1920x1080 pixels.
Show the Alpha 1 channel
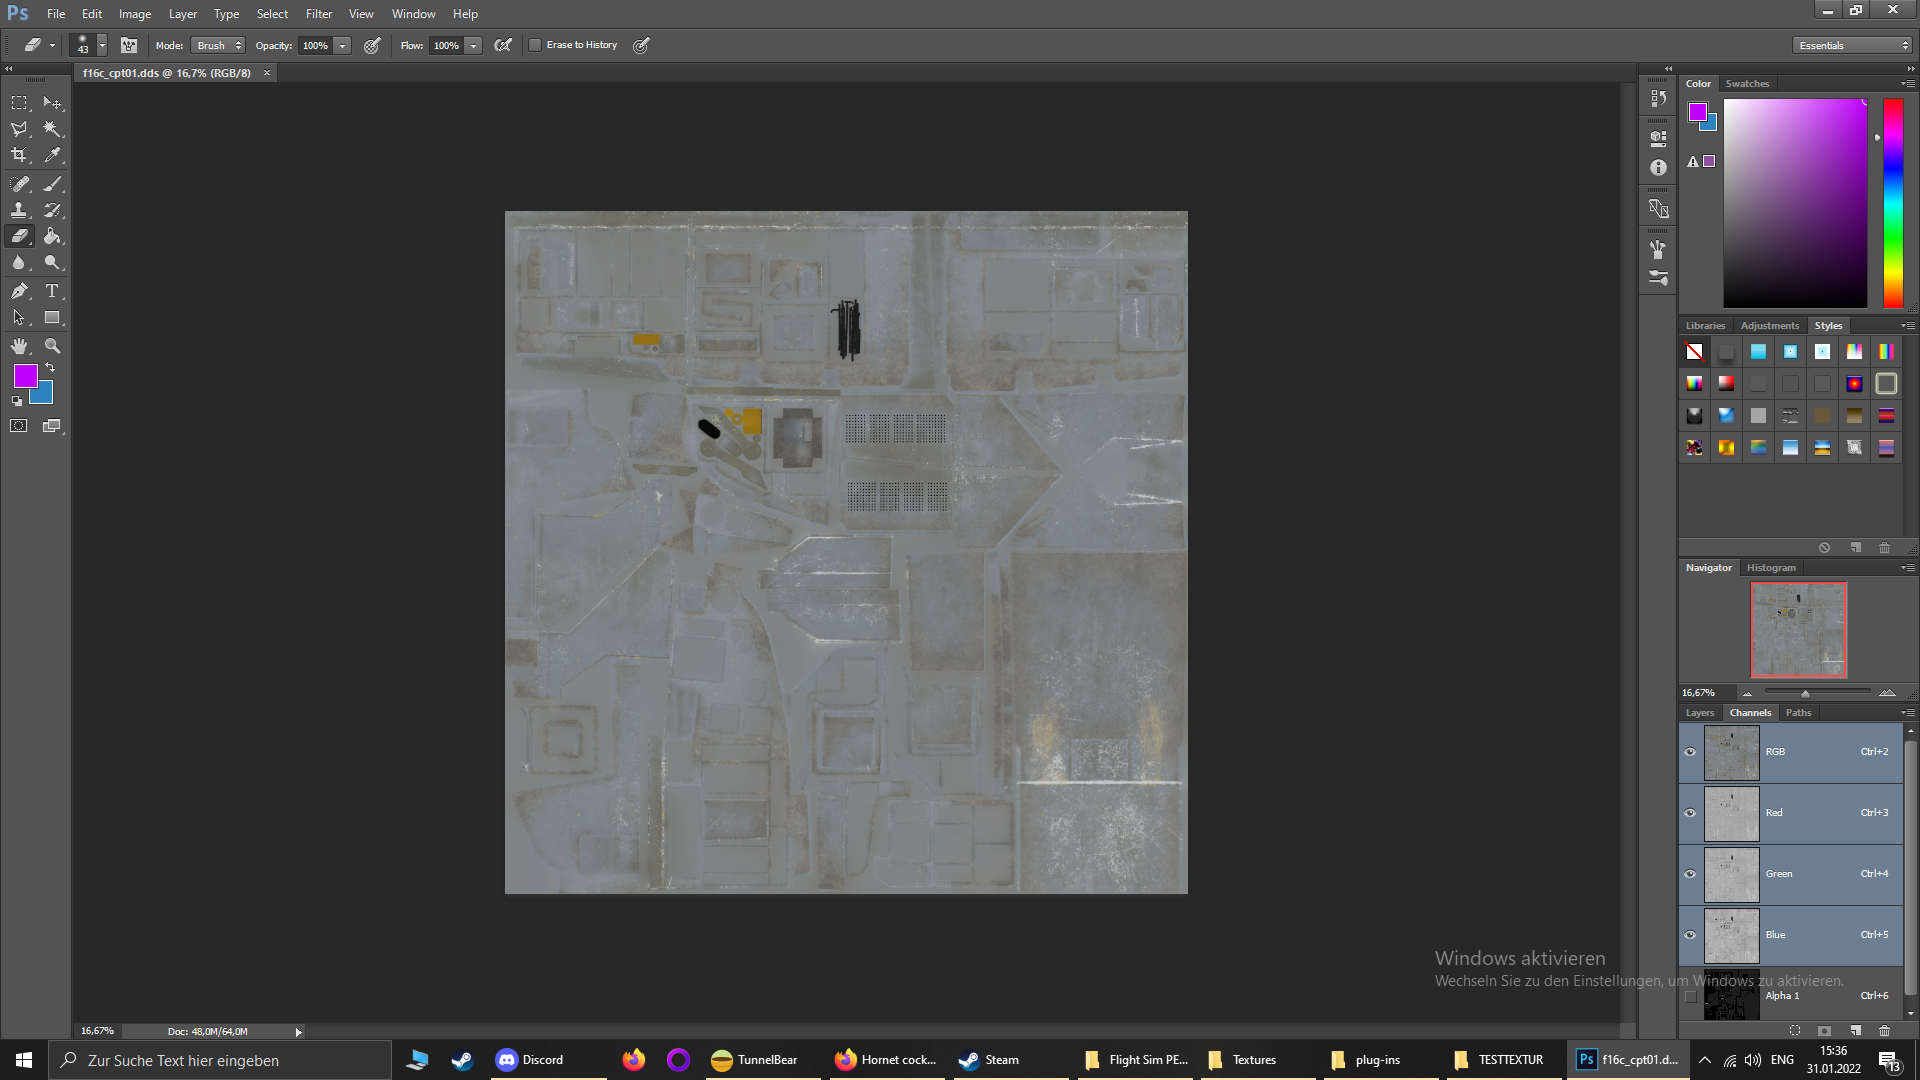pos(1690,996)
